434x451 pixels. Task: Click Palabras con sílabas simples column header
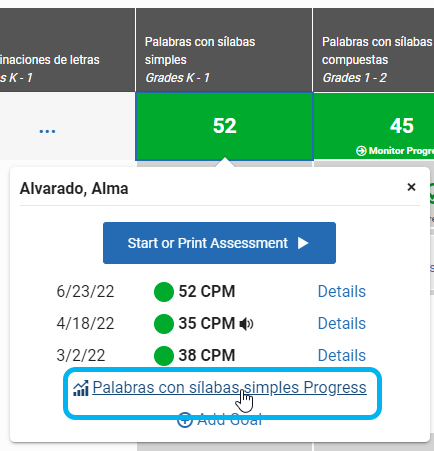[x=224, y=50]
